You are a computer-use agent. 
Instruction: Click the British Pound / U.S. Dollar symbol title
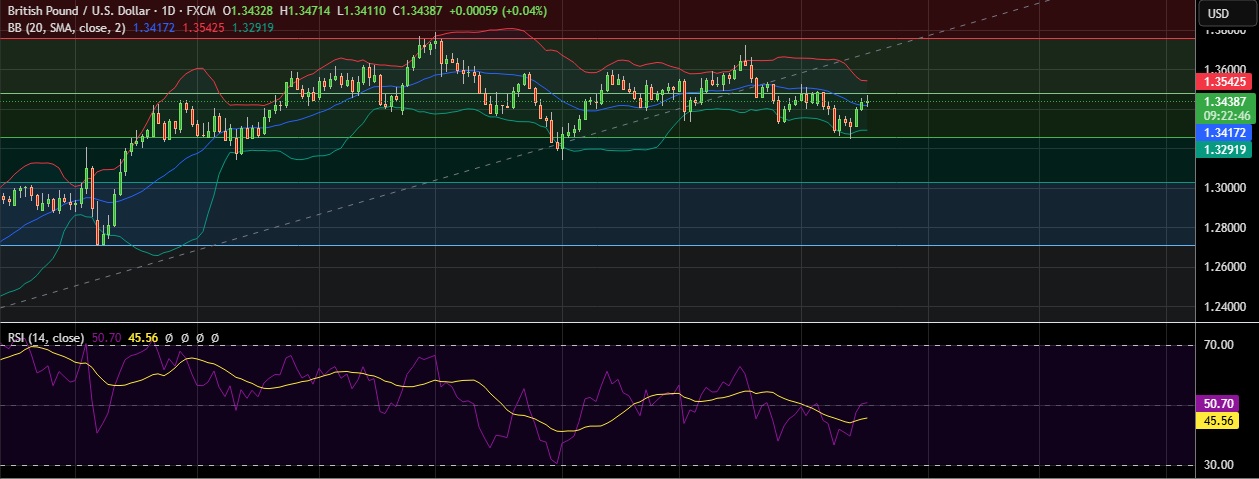coord(75,10)
